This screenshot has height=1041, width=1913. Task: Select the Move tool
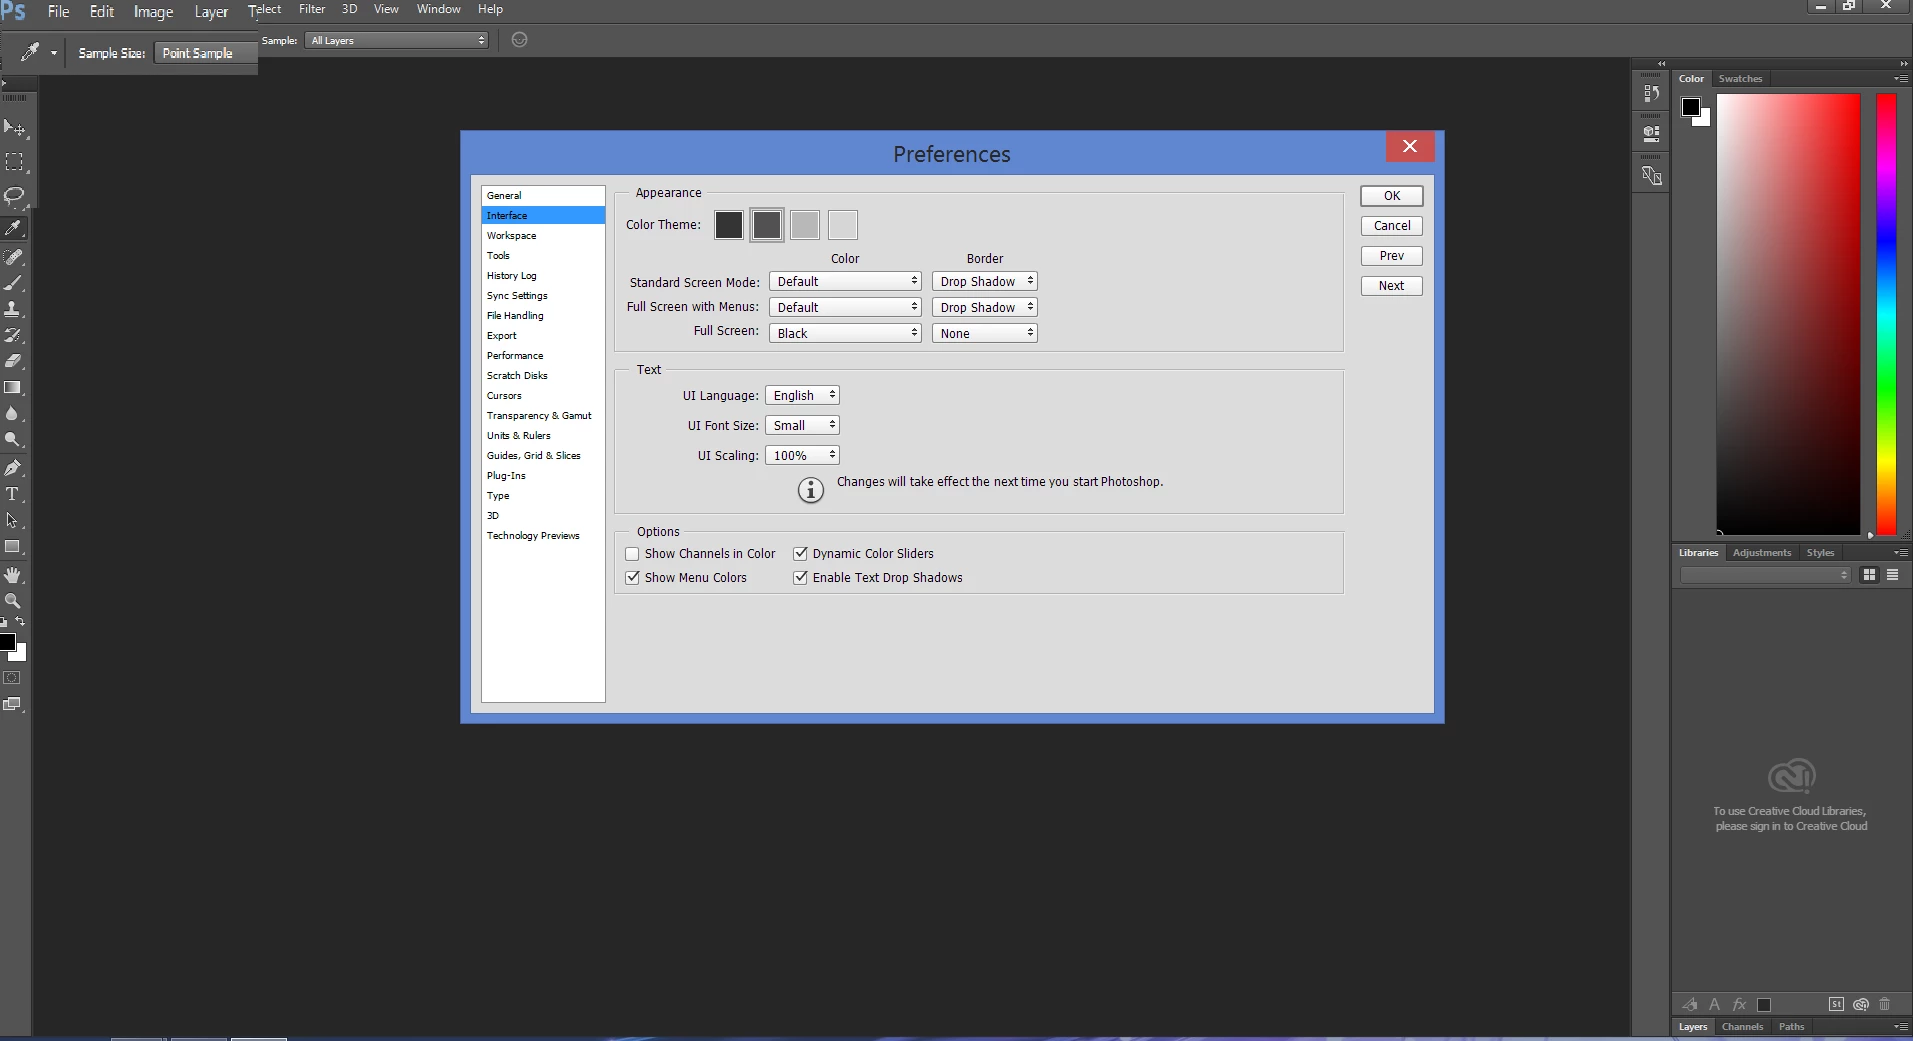14,128
